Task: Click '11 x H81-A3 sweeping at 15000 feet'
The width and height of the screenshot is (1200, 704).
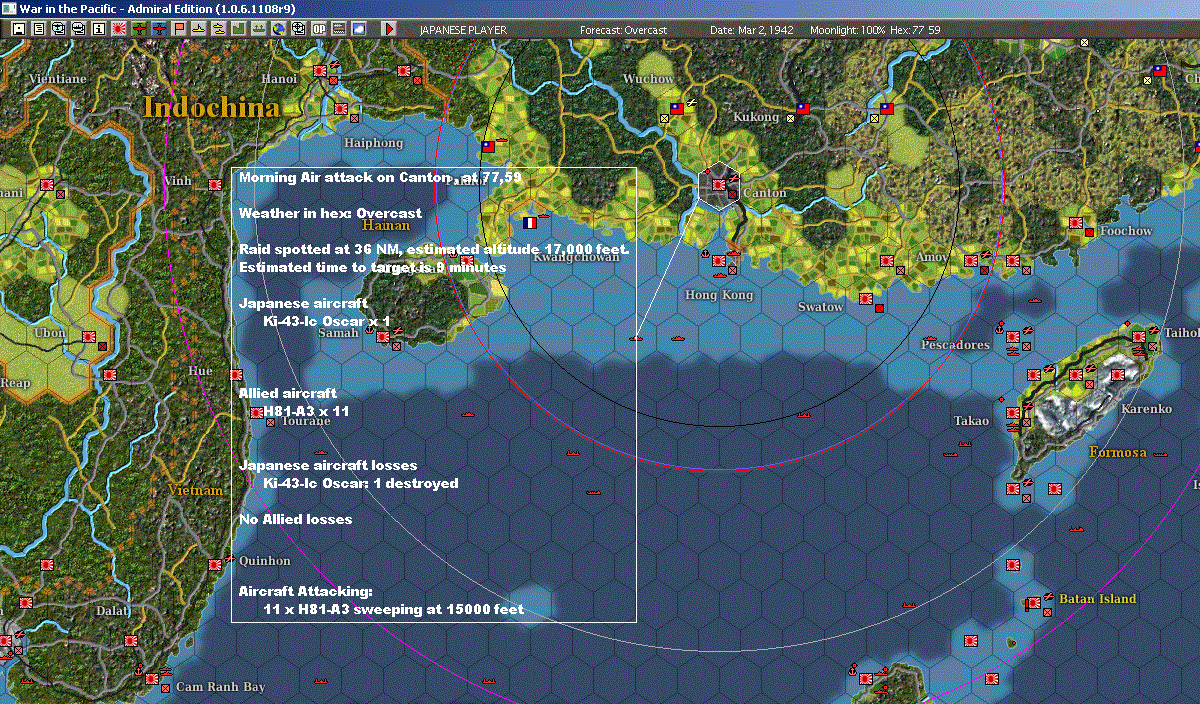Action: [x=393, y=609]
